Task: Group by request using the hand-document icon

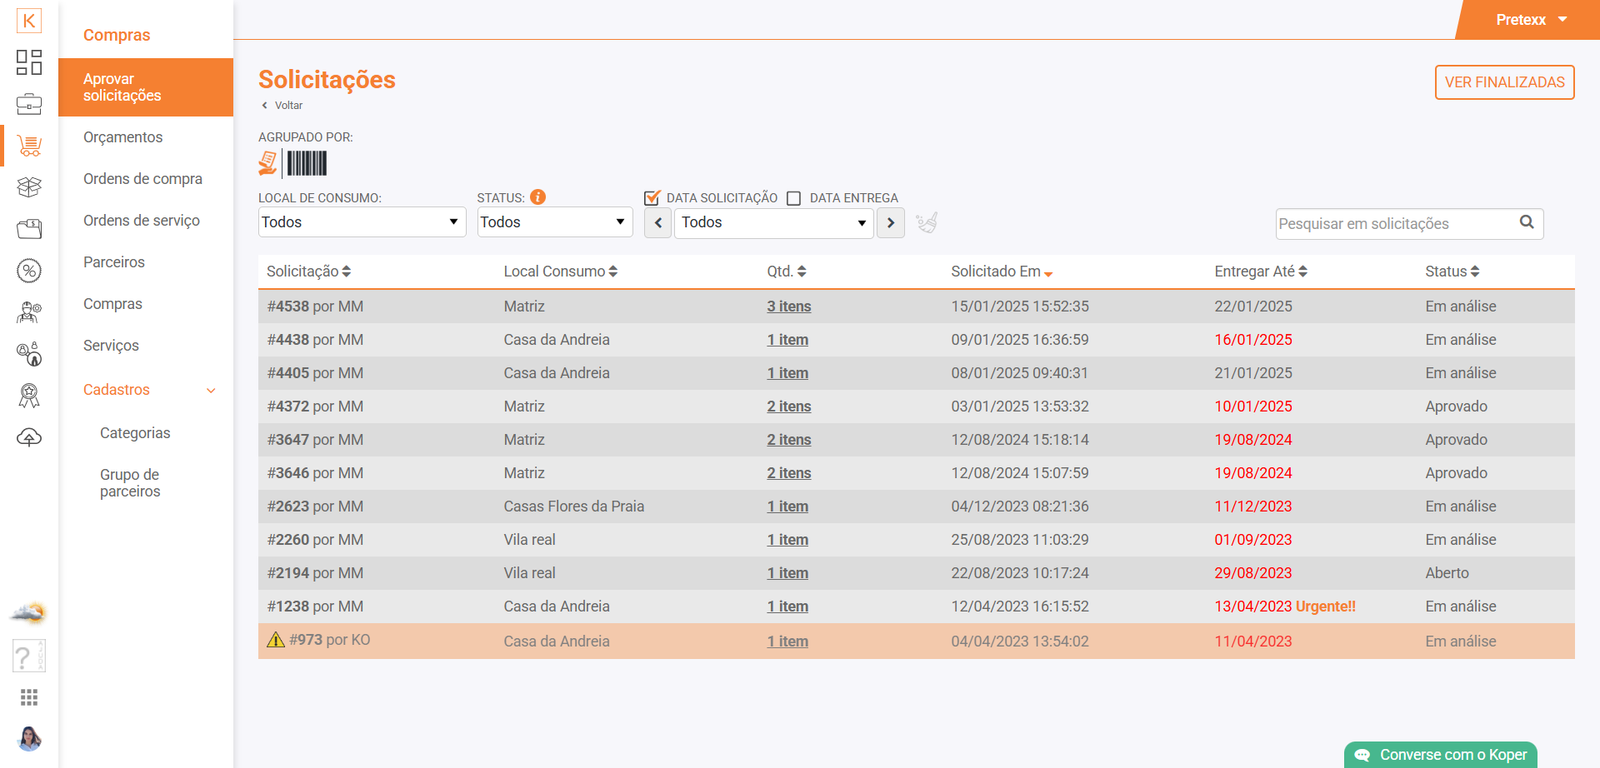Action: (x=268, y=163)
